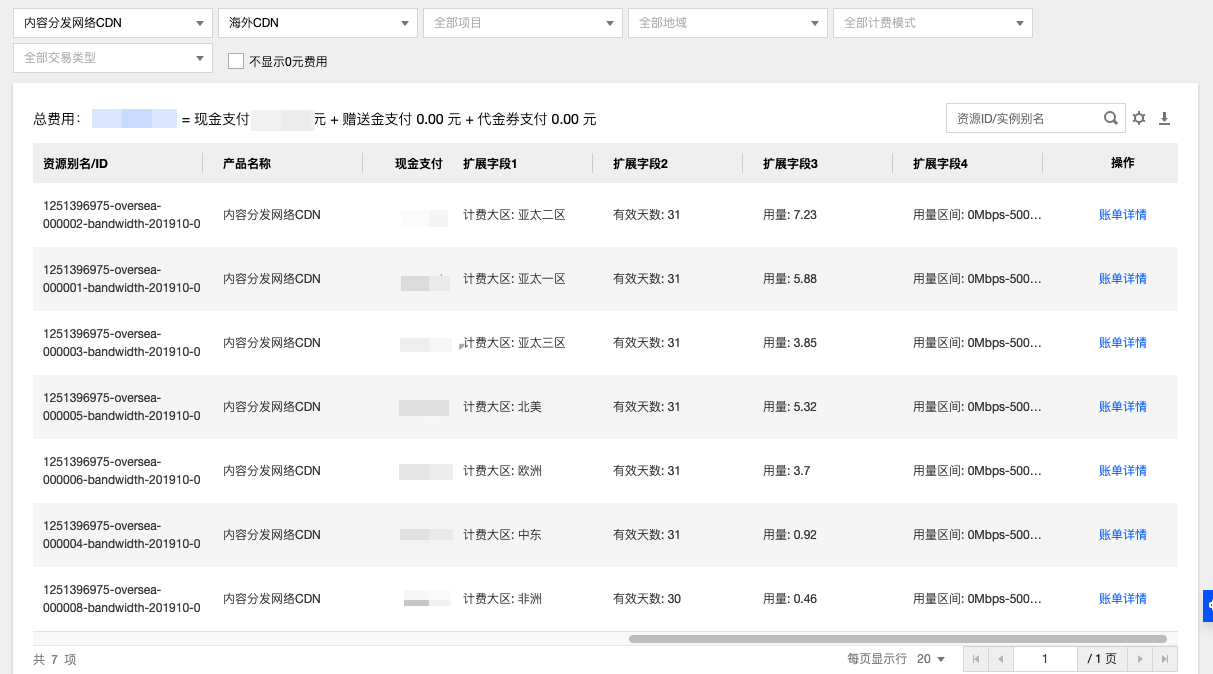Focus the 资源ID/实例别名 search field
The width and height of the screenshot is (1213, 674).
pyautogui.click(x=1025, y=118)
